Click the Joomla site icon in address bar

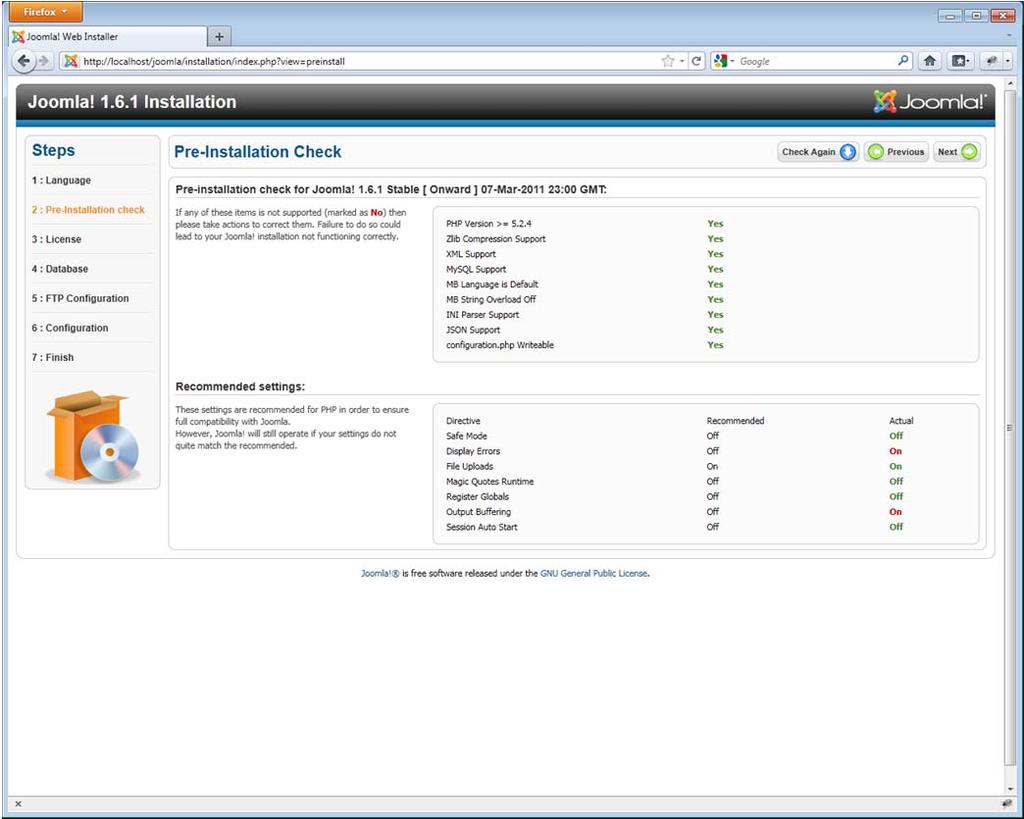pyautogui.click(x=71, y=61)
